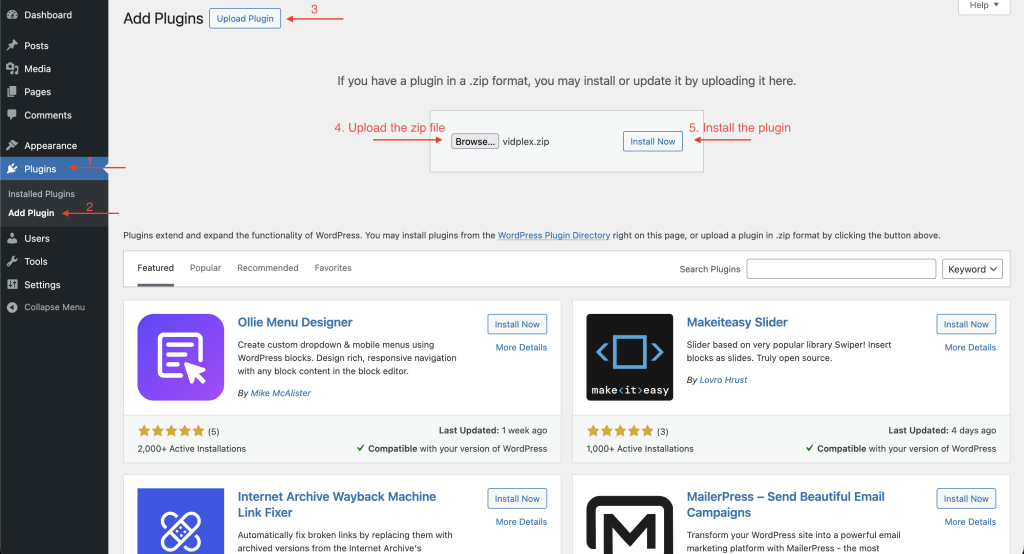This screenshot has width=1024, height=554.
Task: Click the Dashboard icon in sidebar
Action: pos(12,15)
